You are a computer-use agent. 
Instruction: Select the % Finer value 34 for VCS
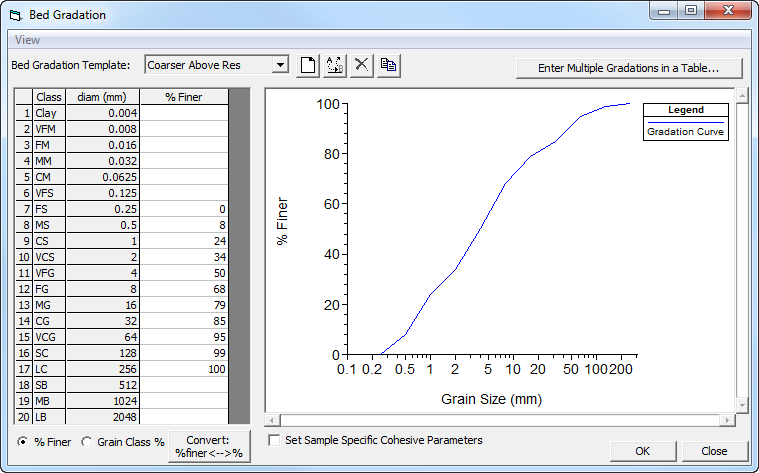[x=184, y=257]
